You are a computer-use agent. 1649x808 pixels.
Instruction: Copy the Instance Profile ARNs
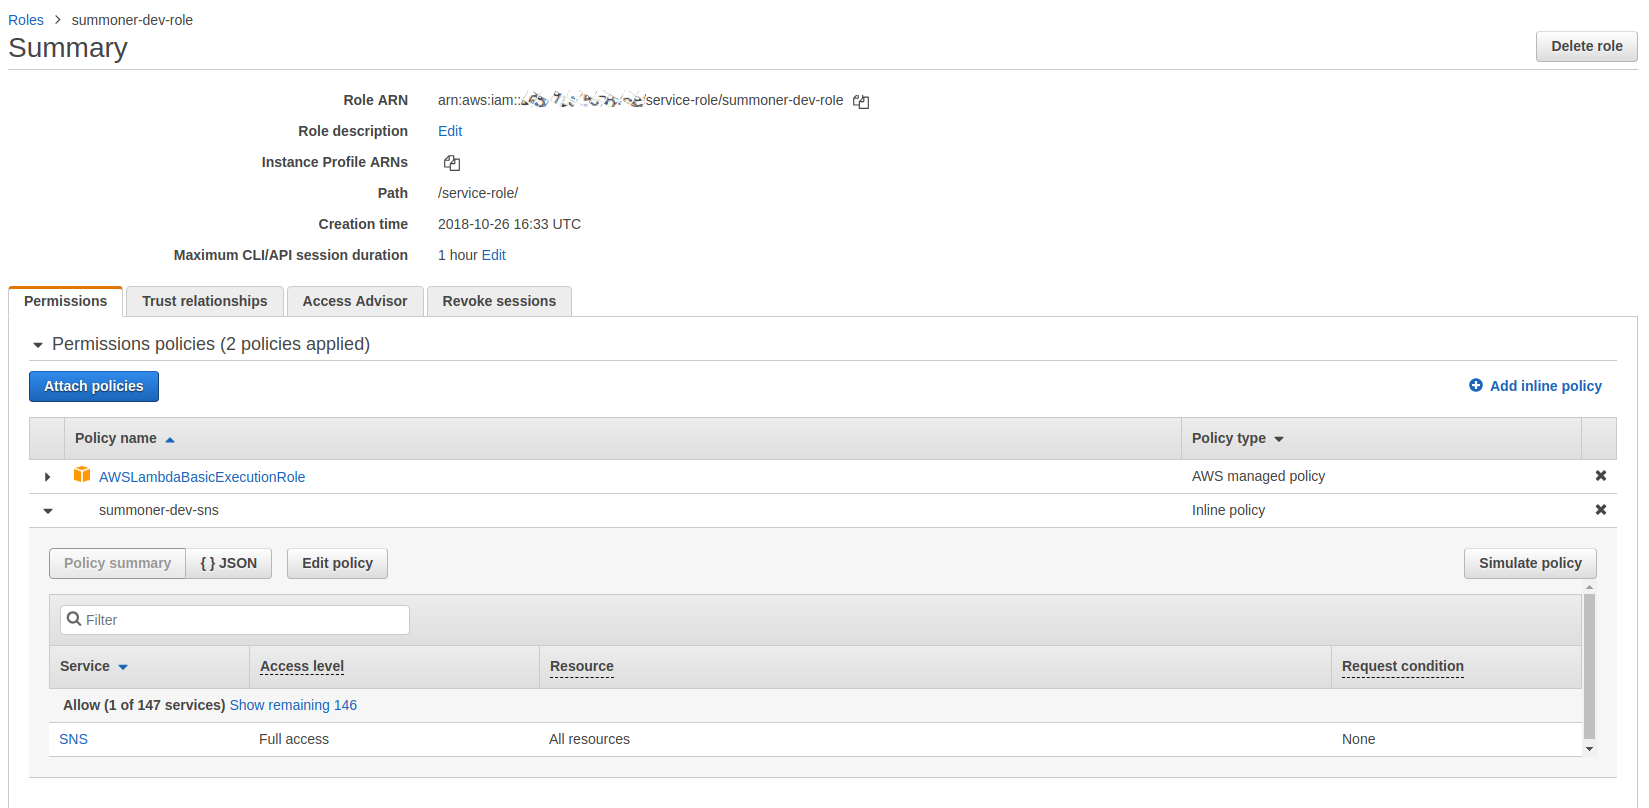tap(452, 163)
